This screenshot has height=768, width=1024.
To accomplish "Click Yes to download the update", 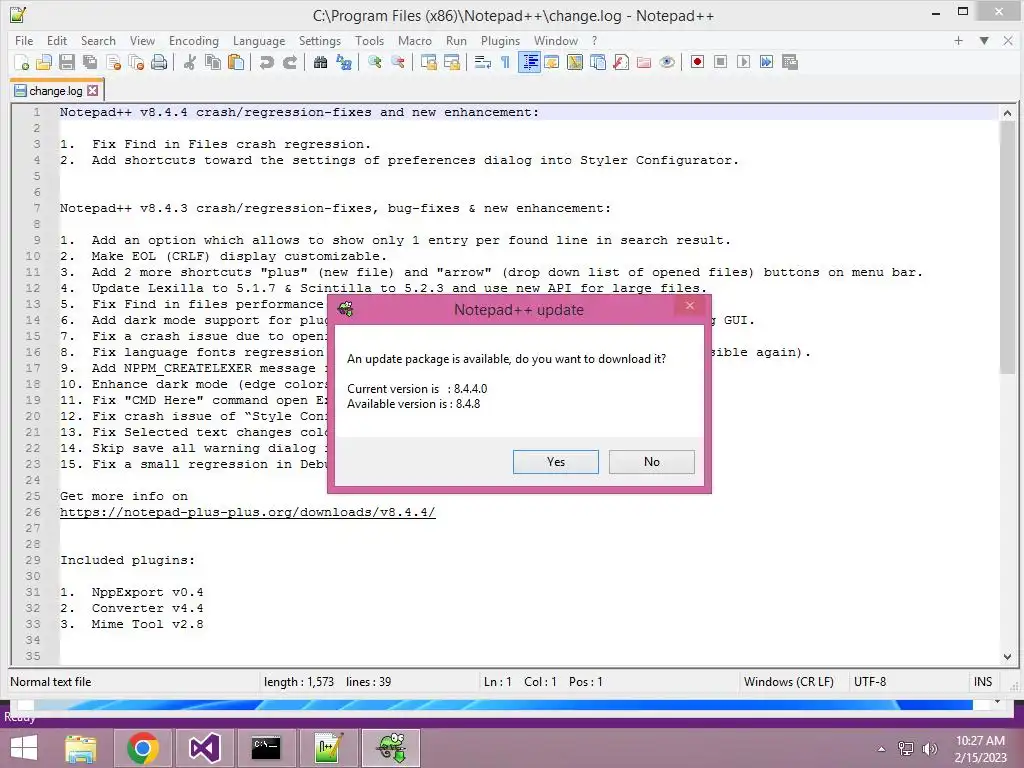I will pyautogui.click(x=556, y=462).
